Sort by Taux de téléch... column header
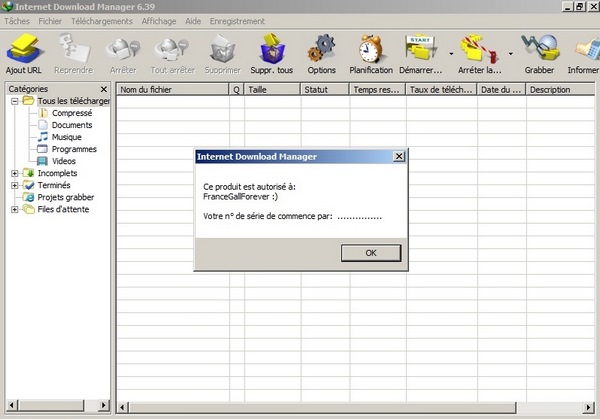Image resolution: width=600 pixels, height=420 pixels. (x=441, y=90)
